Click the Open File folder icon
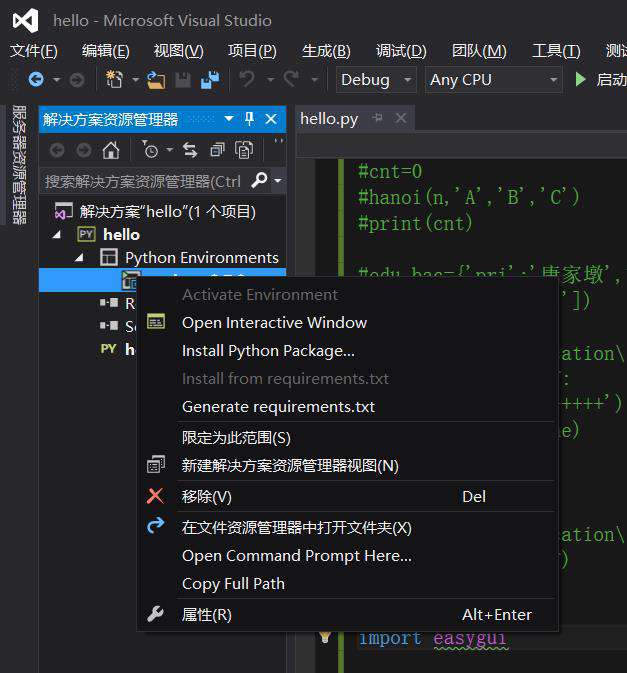Image resolution: width=627 pixels, height=673 pixels. (x=156, y=80)
